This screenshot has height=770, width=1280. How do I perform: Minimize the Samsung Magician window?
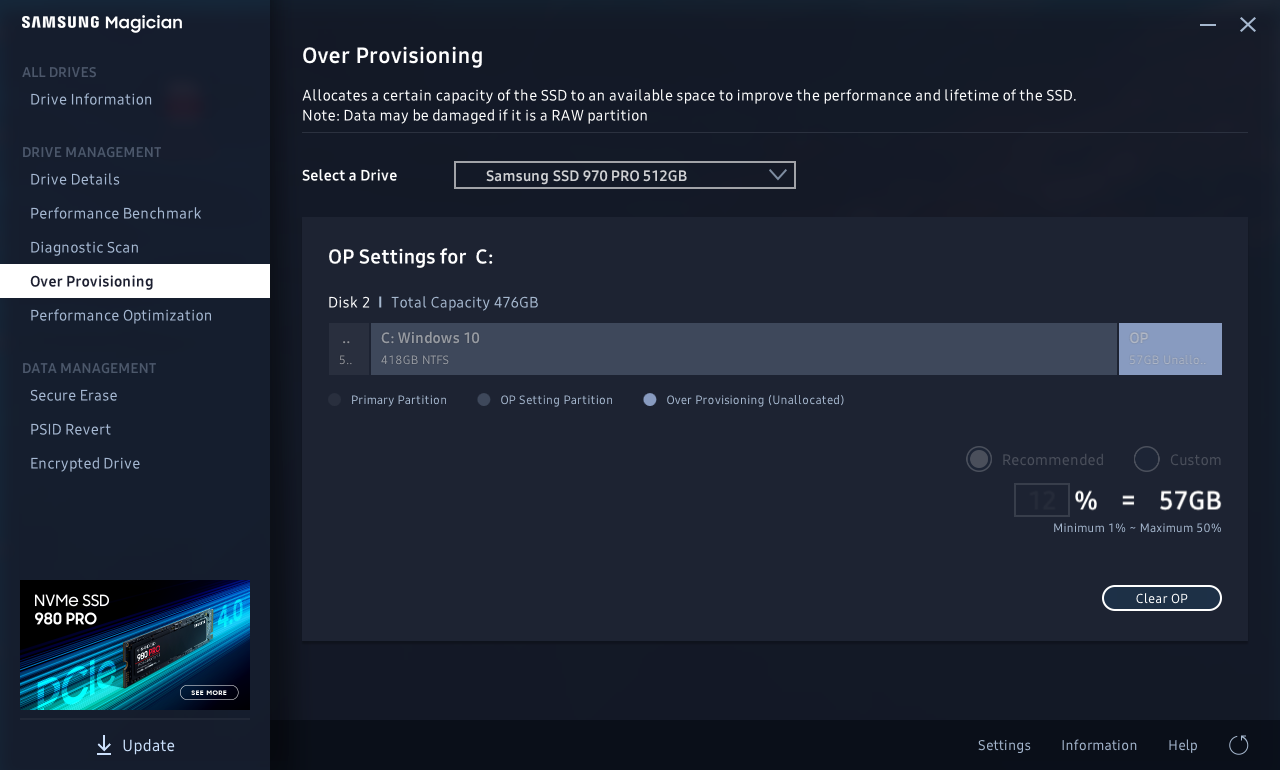pyautogui.click(x=1208, y=24)
